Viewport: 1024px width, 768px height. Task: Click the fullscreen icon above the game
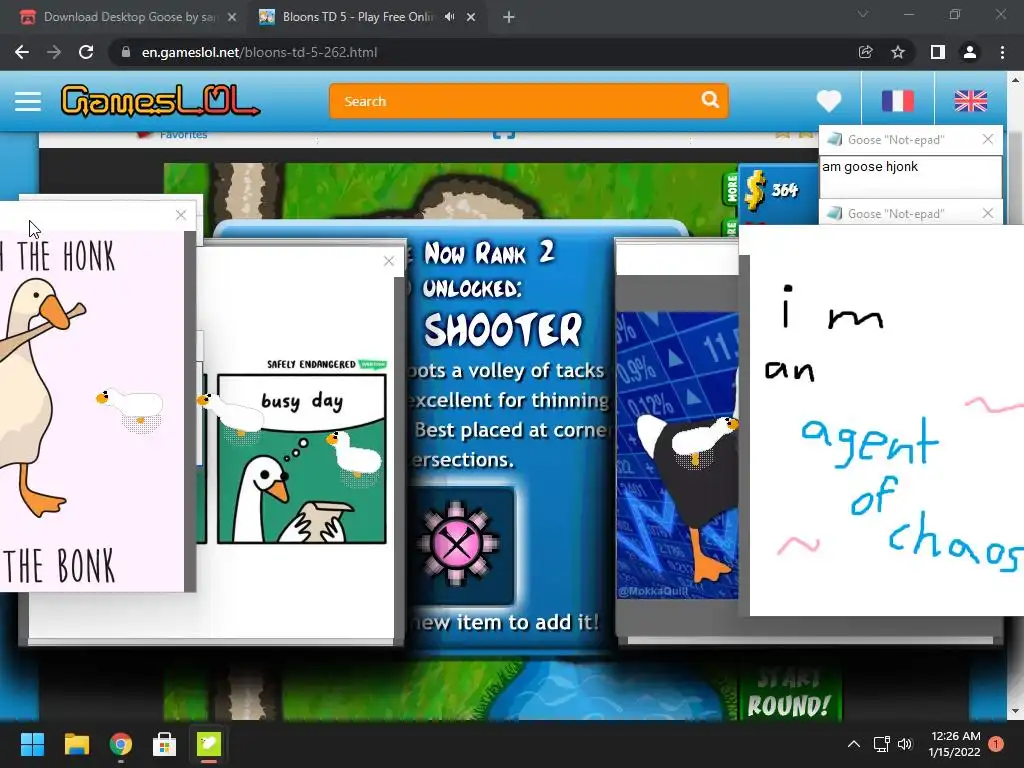504,135
